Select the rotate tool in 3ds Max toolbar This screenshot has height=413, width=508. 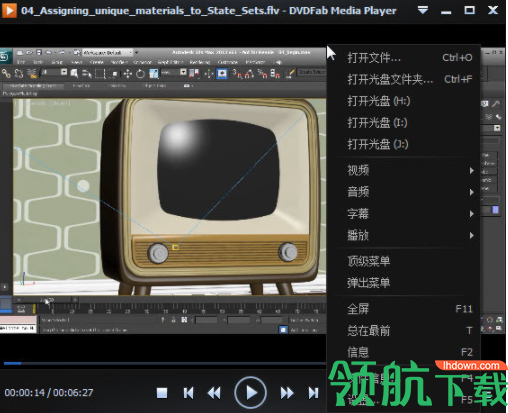pos(140,73)
